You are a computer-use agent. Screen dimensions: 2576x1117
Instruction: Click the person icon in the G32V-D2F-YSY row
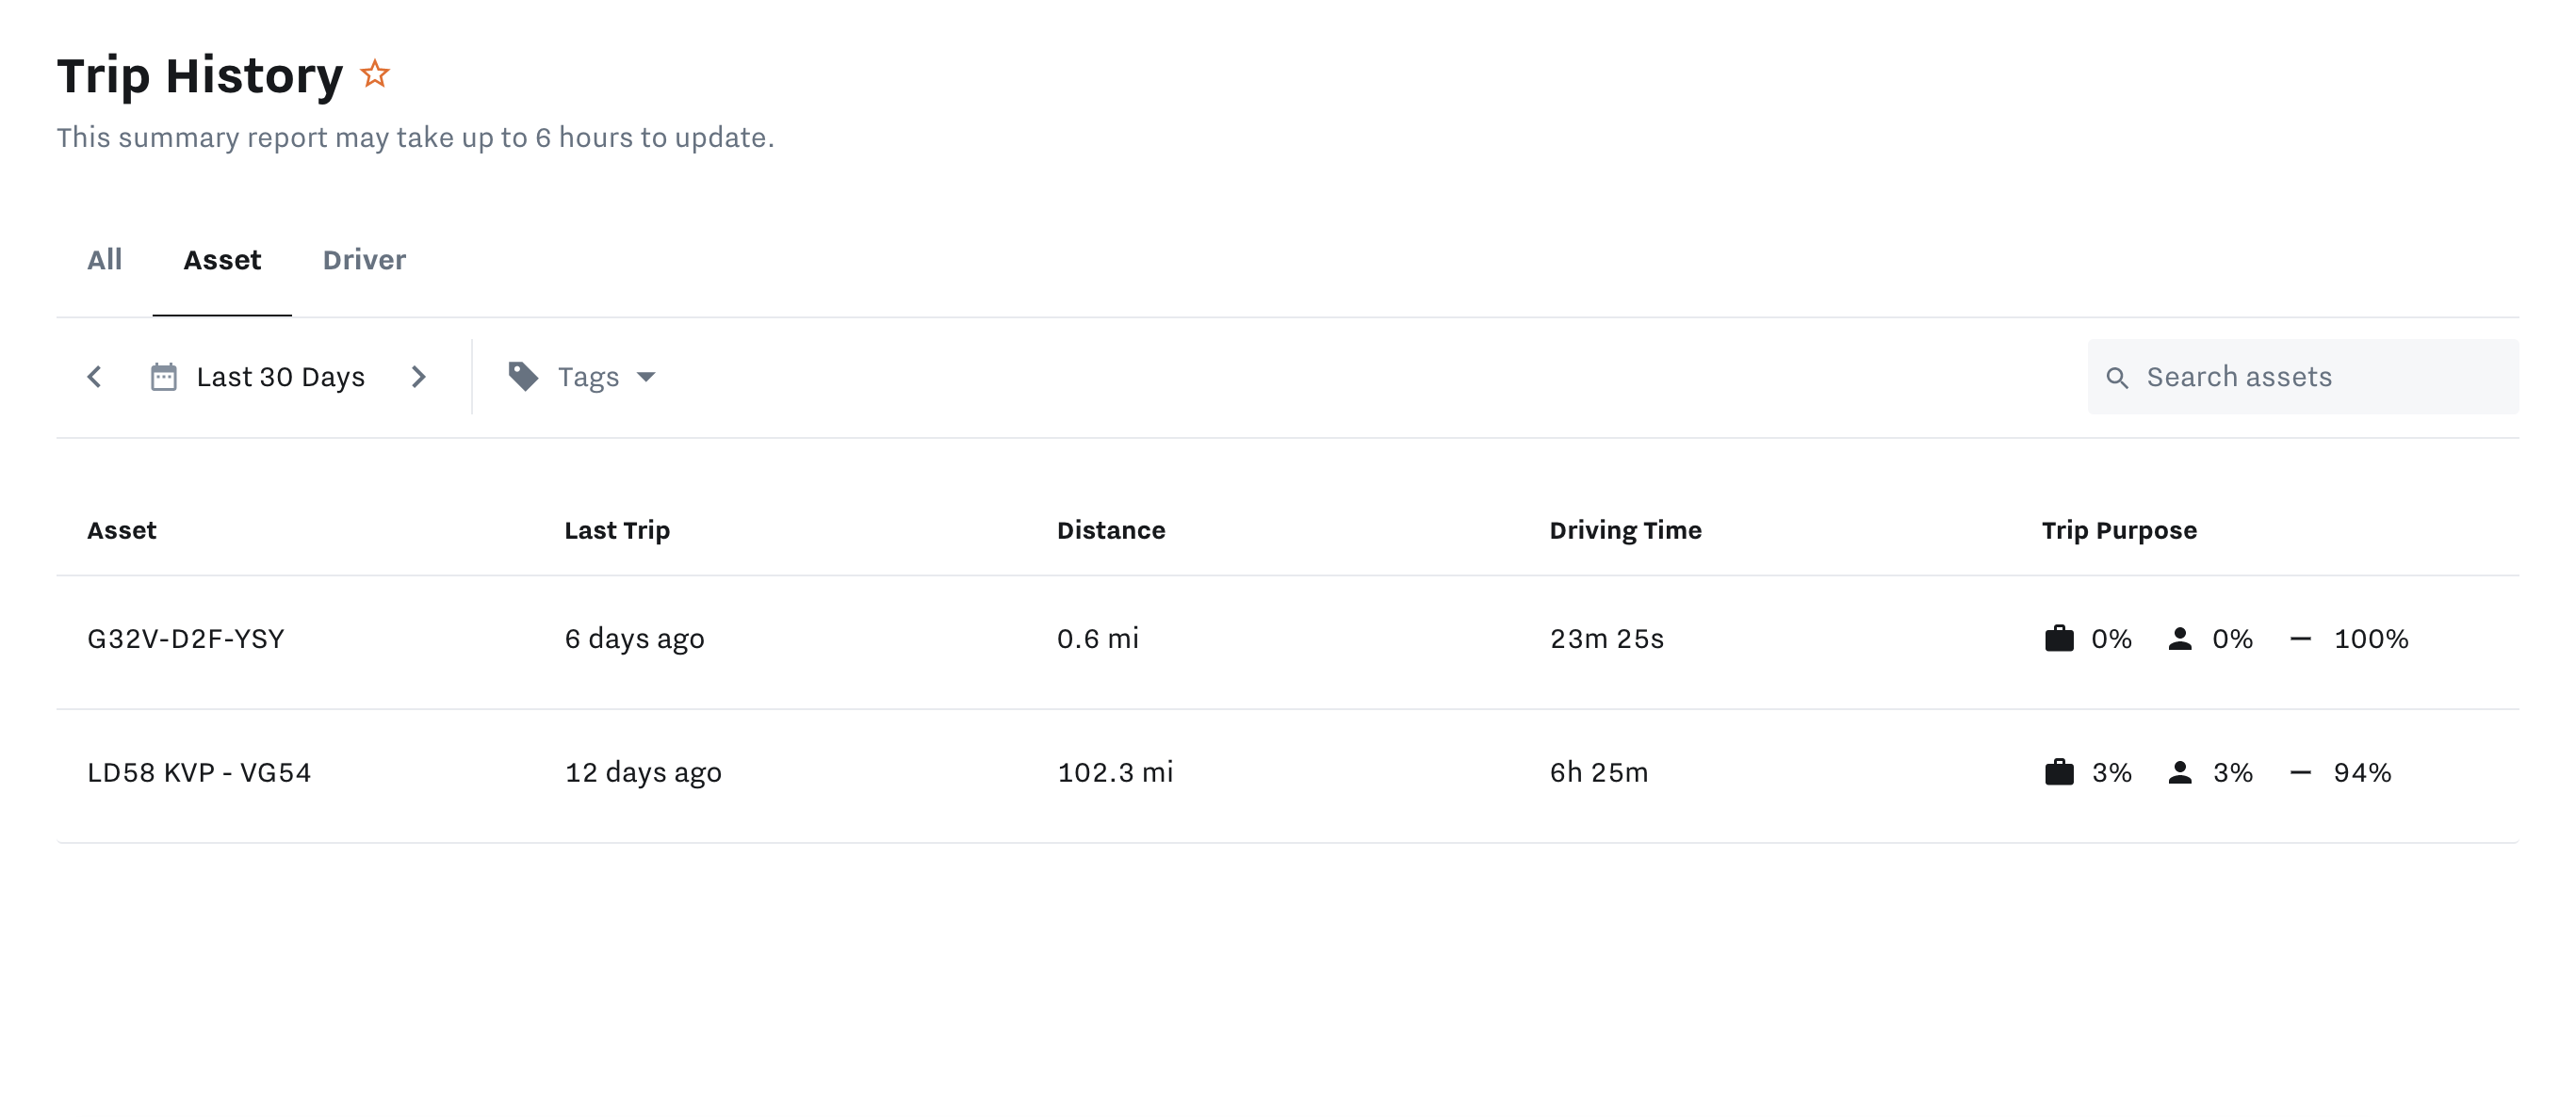pos(2180,638)
